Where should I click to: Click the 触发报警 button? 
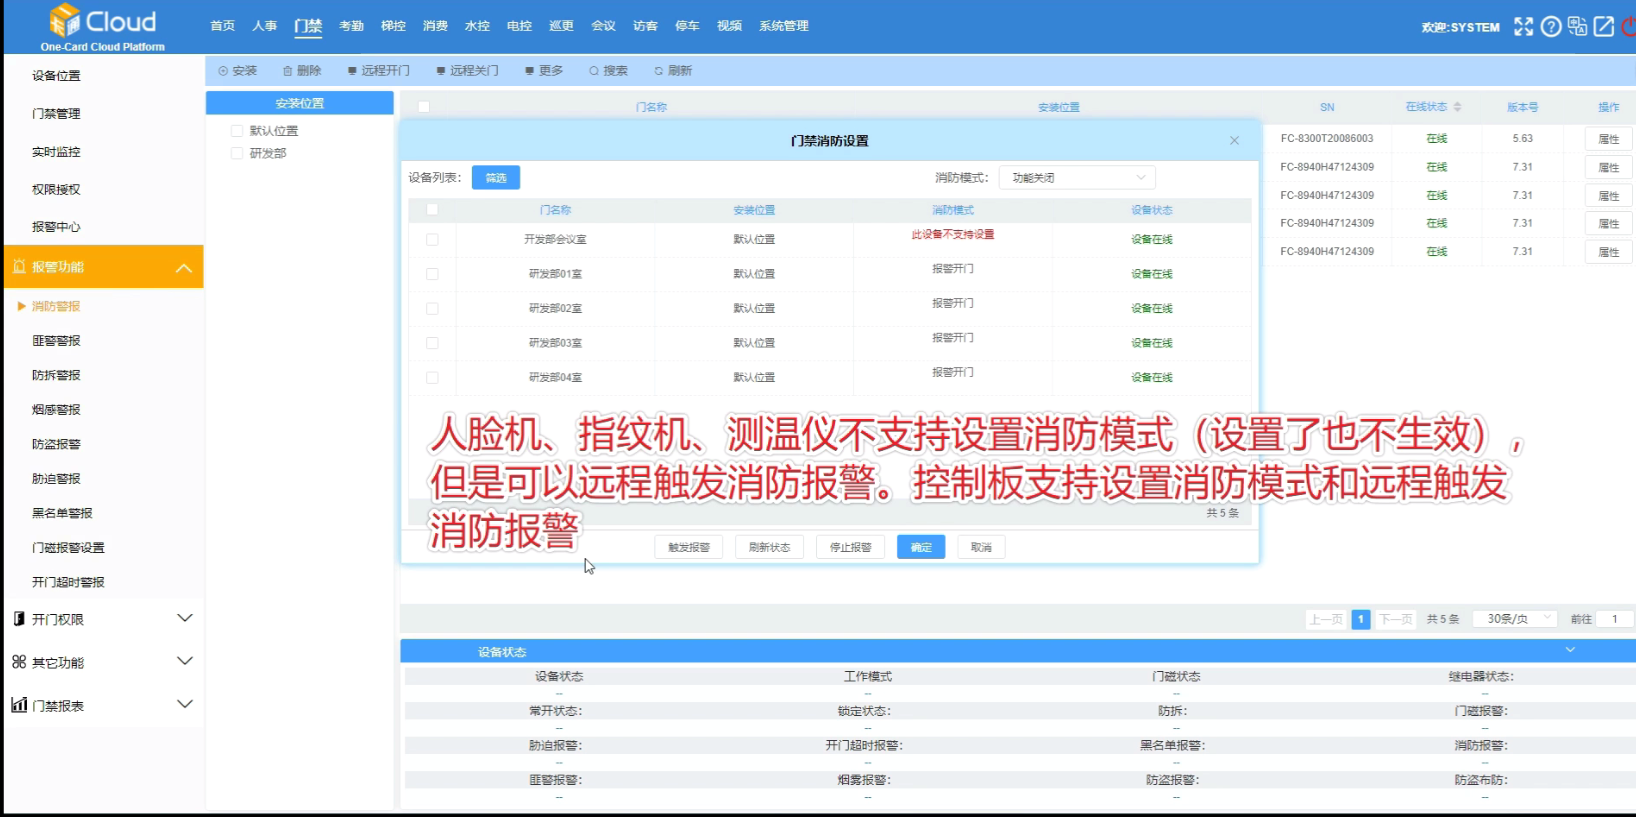(x=689, y=547)
